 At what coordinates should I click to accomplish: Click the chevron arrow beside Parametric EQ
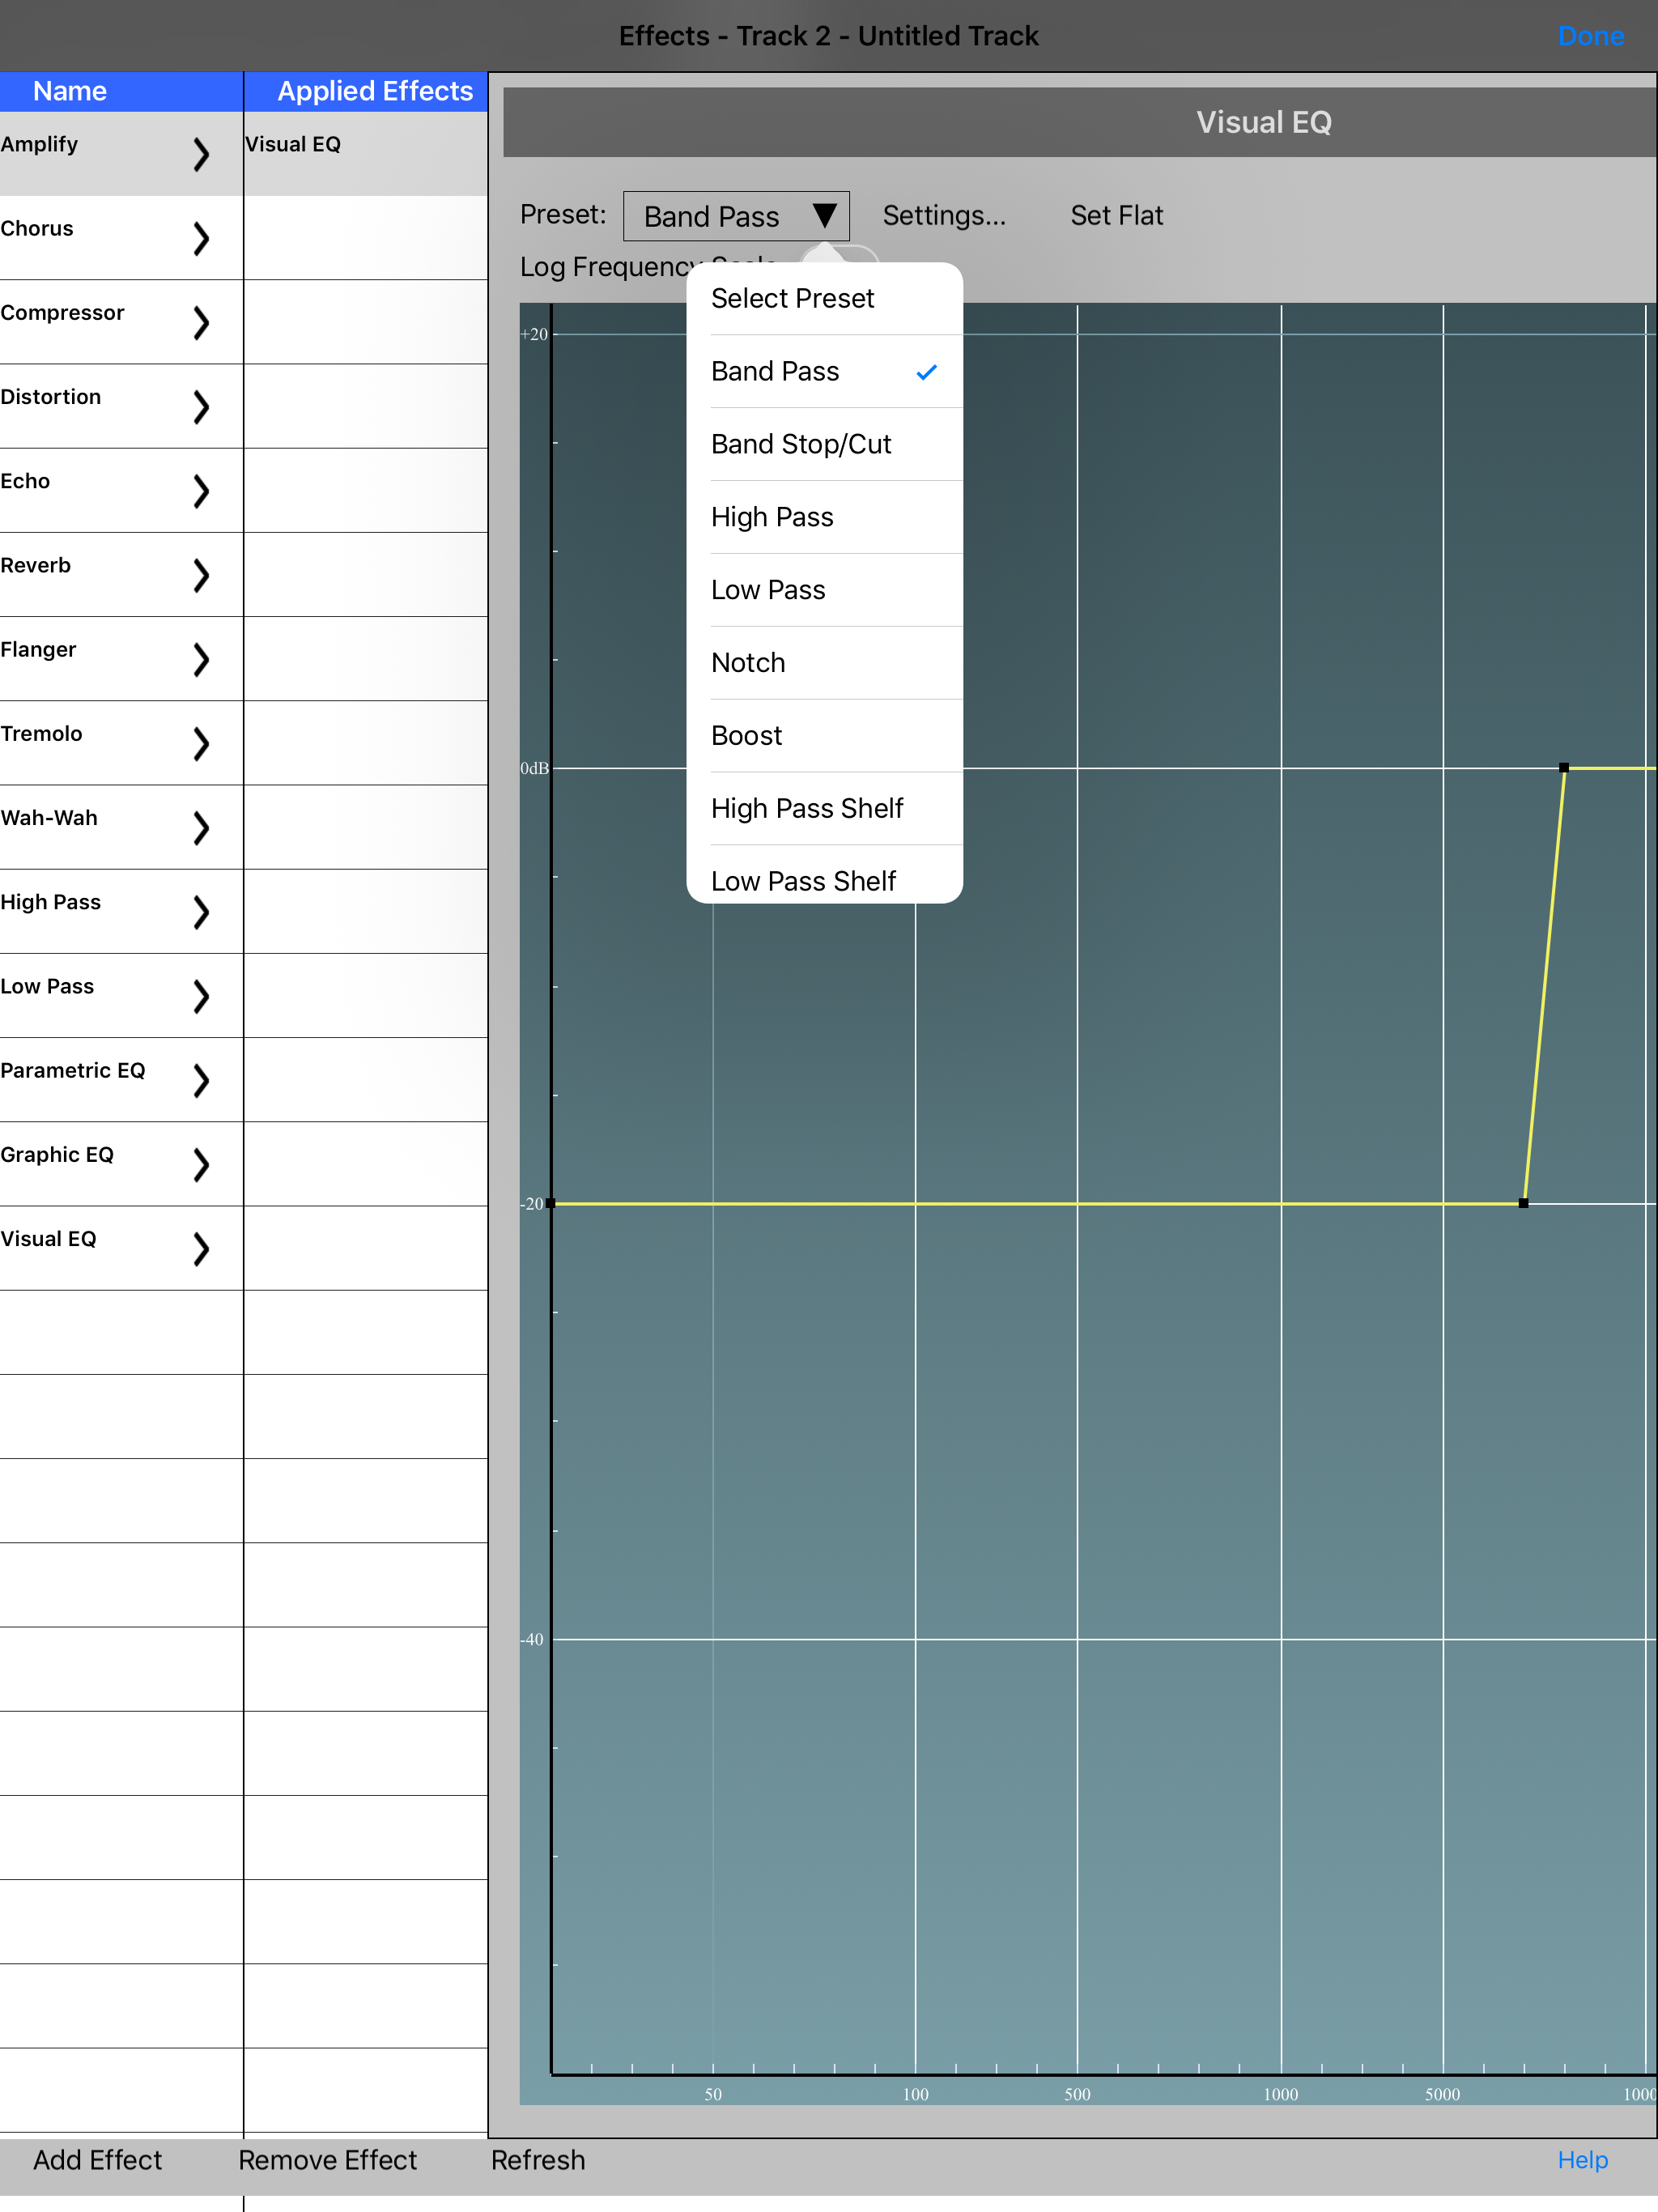tap(201, 1080)
